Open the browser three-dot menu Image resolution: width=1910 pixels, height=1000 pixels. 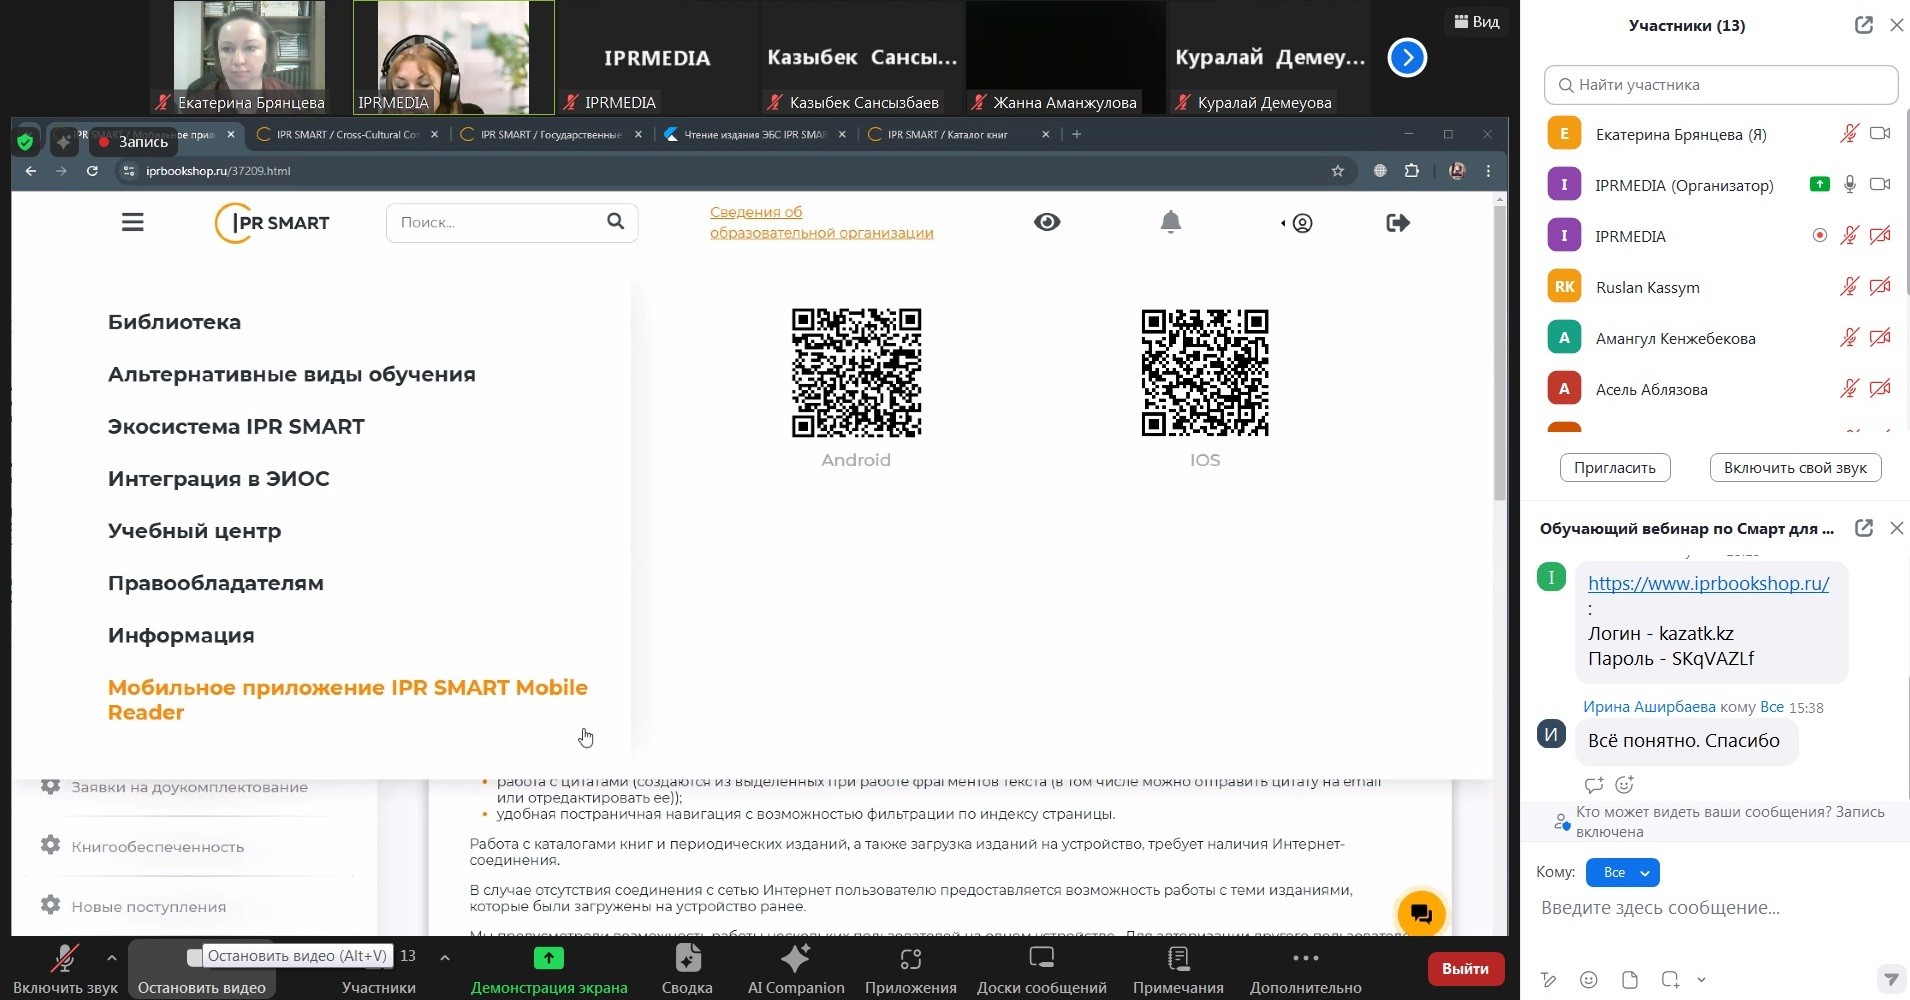1488,171
